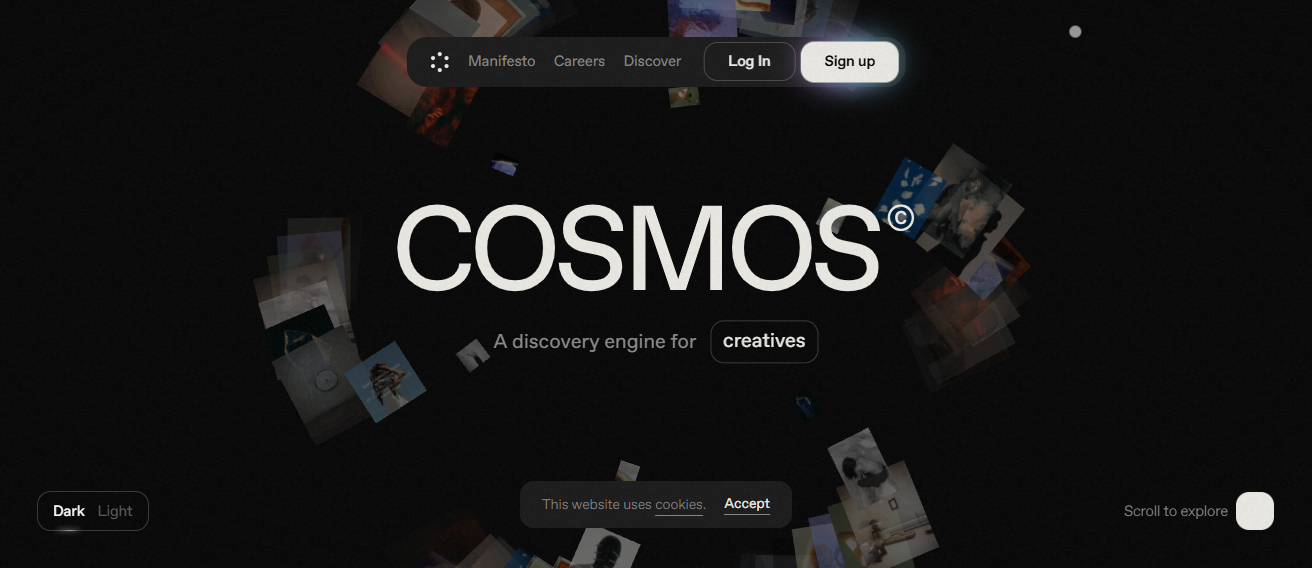
Task: Select the creatives pill label
Action: 764,341
